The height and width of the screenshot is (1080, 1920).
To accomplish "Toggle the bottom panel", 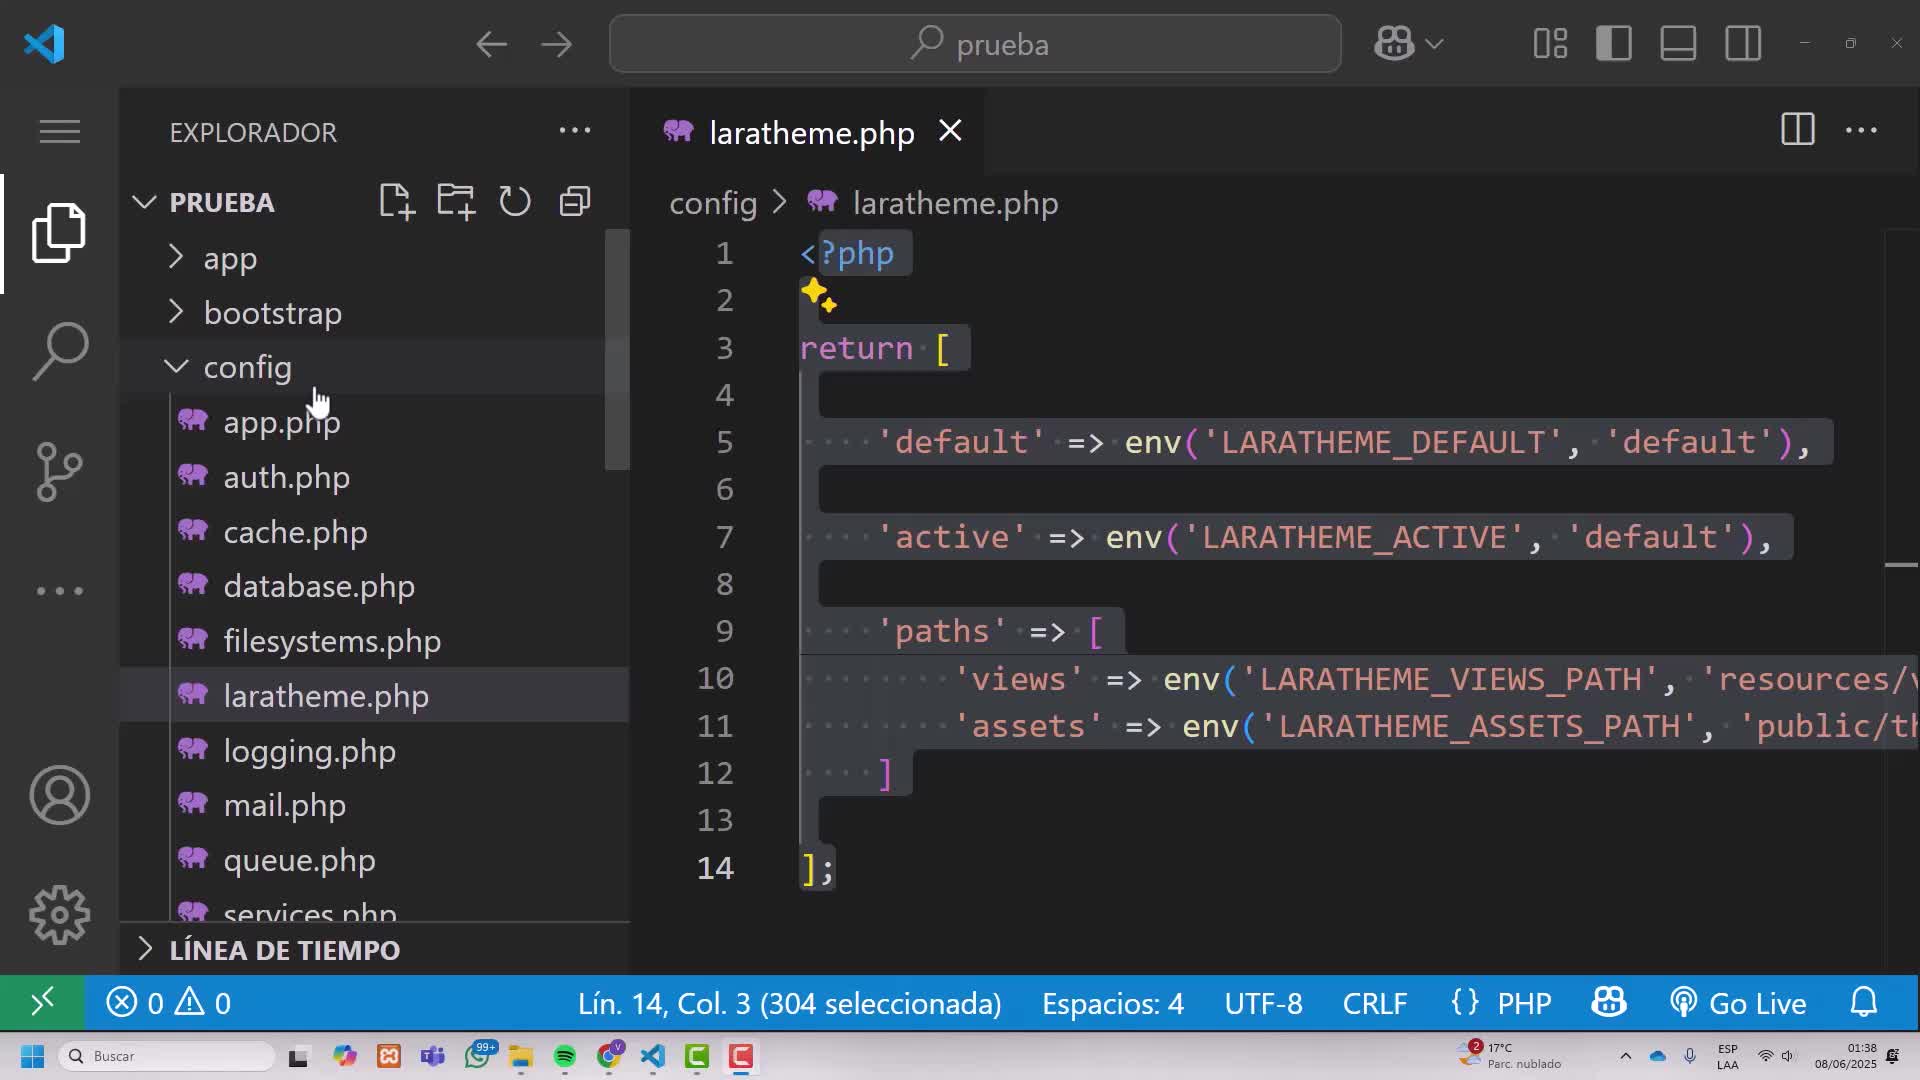I will [1678, 44].
